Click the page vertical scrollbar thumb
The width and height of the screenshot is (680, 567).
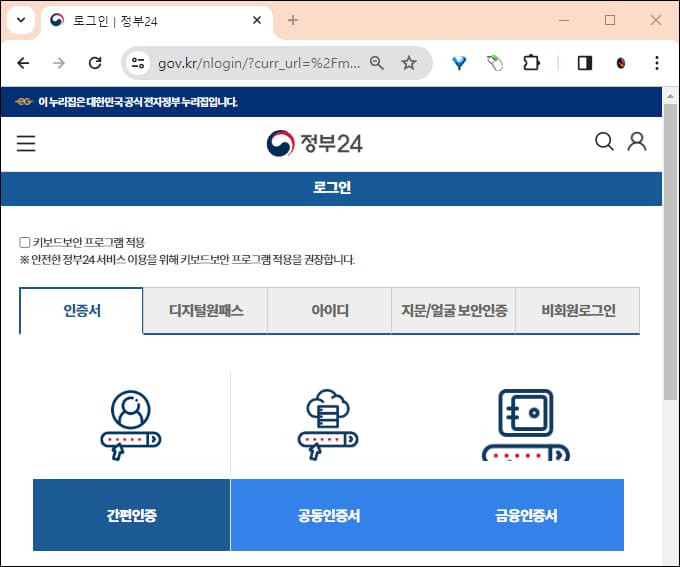[670, 252]
